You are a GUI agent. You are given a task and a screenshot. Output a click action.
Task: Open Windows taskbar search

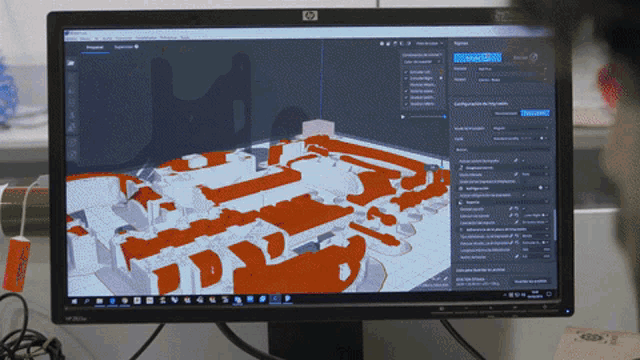[x=87, y=301]
